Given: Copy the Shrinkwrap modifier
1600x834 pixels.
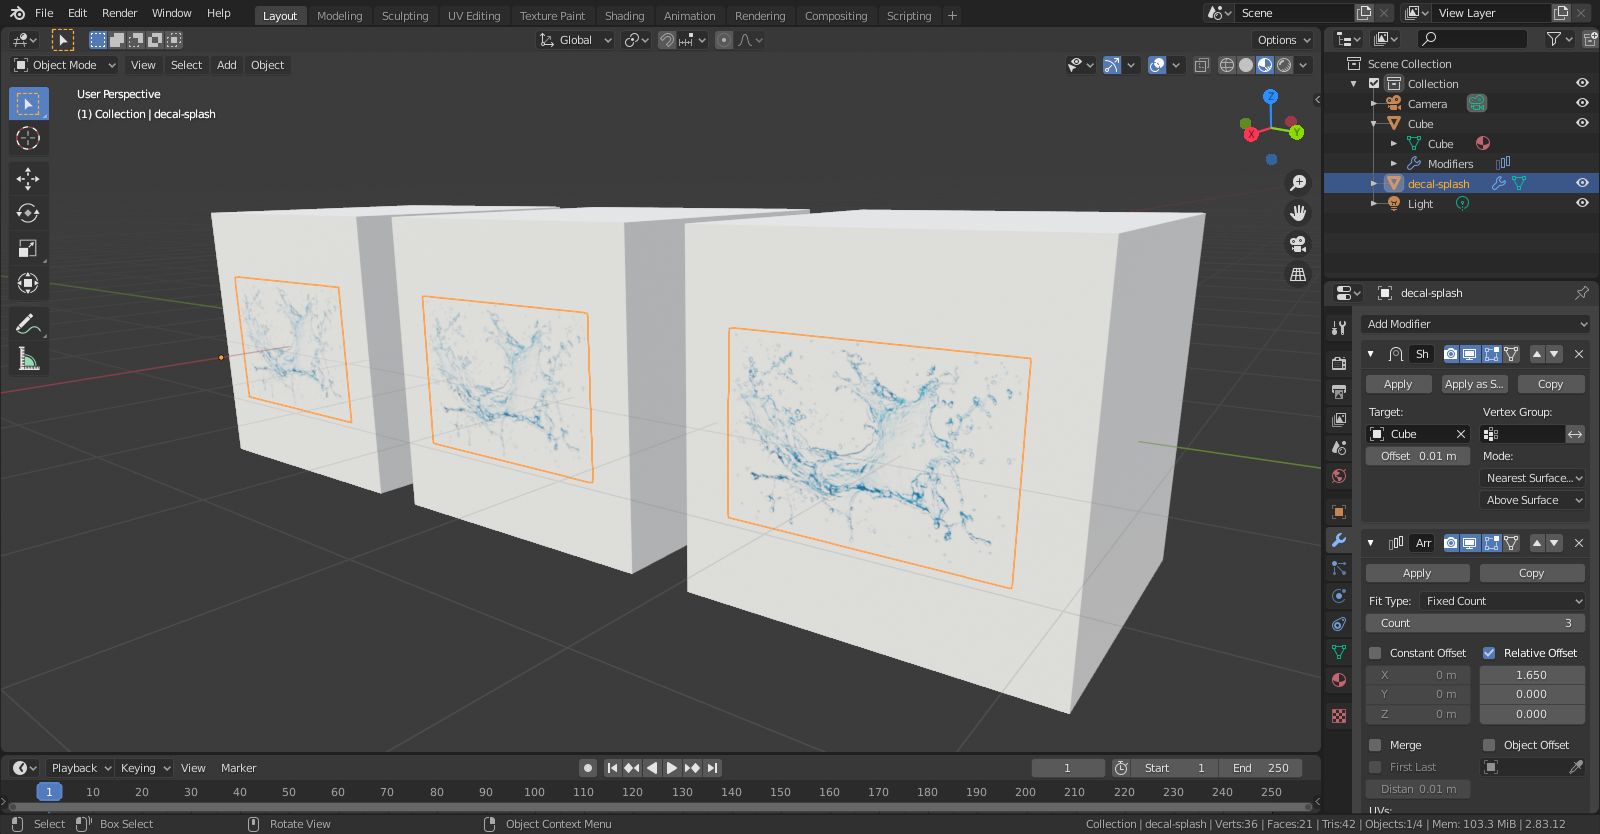Looking at the screenshot, I should point(1550,384).
